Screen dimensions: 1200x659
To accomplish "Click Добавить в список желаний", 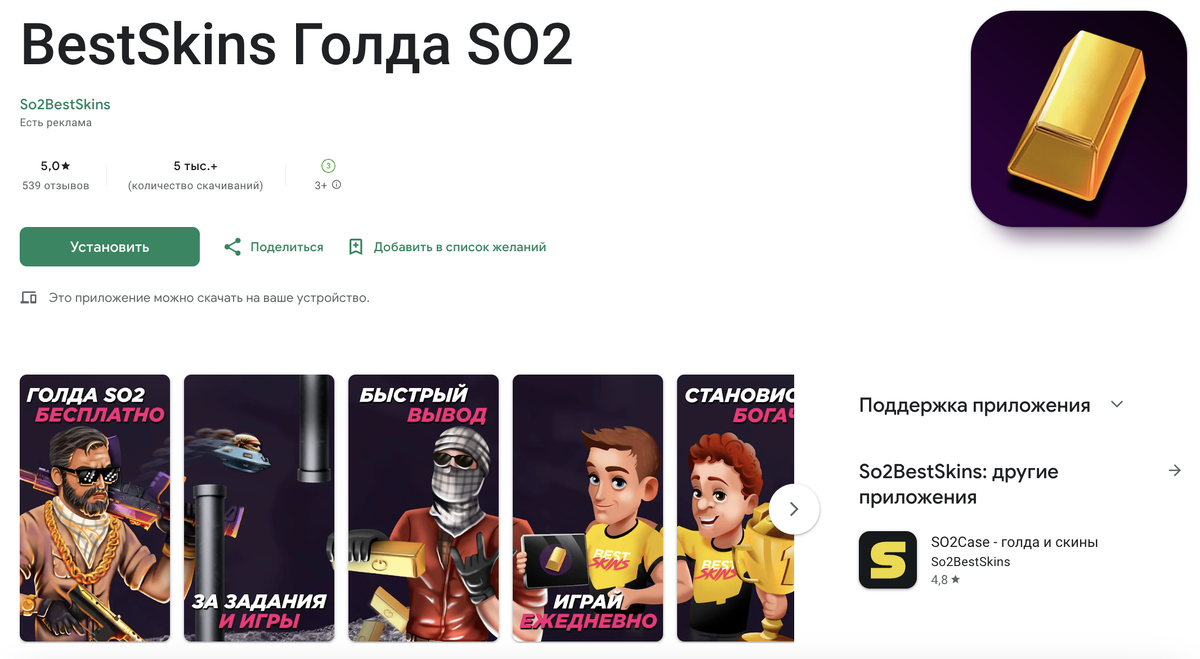I will point(460,247).
